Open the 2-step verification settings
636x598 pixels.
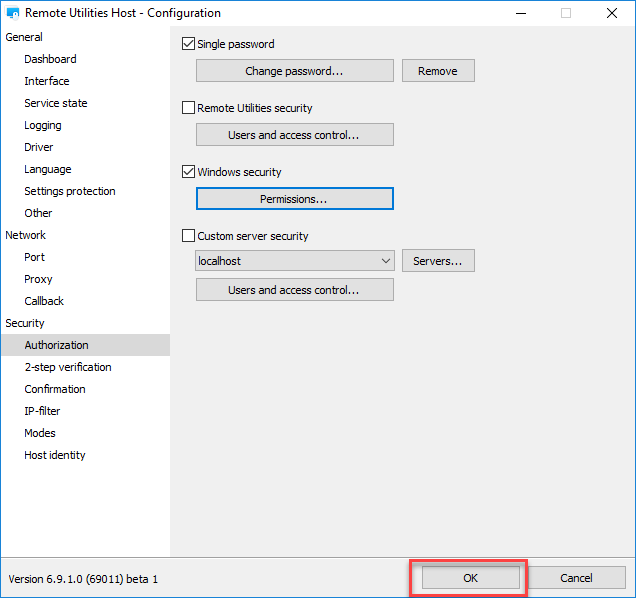[68, 367]
